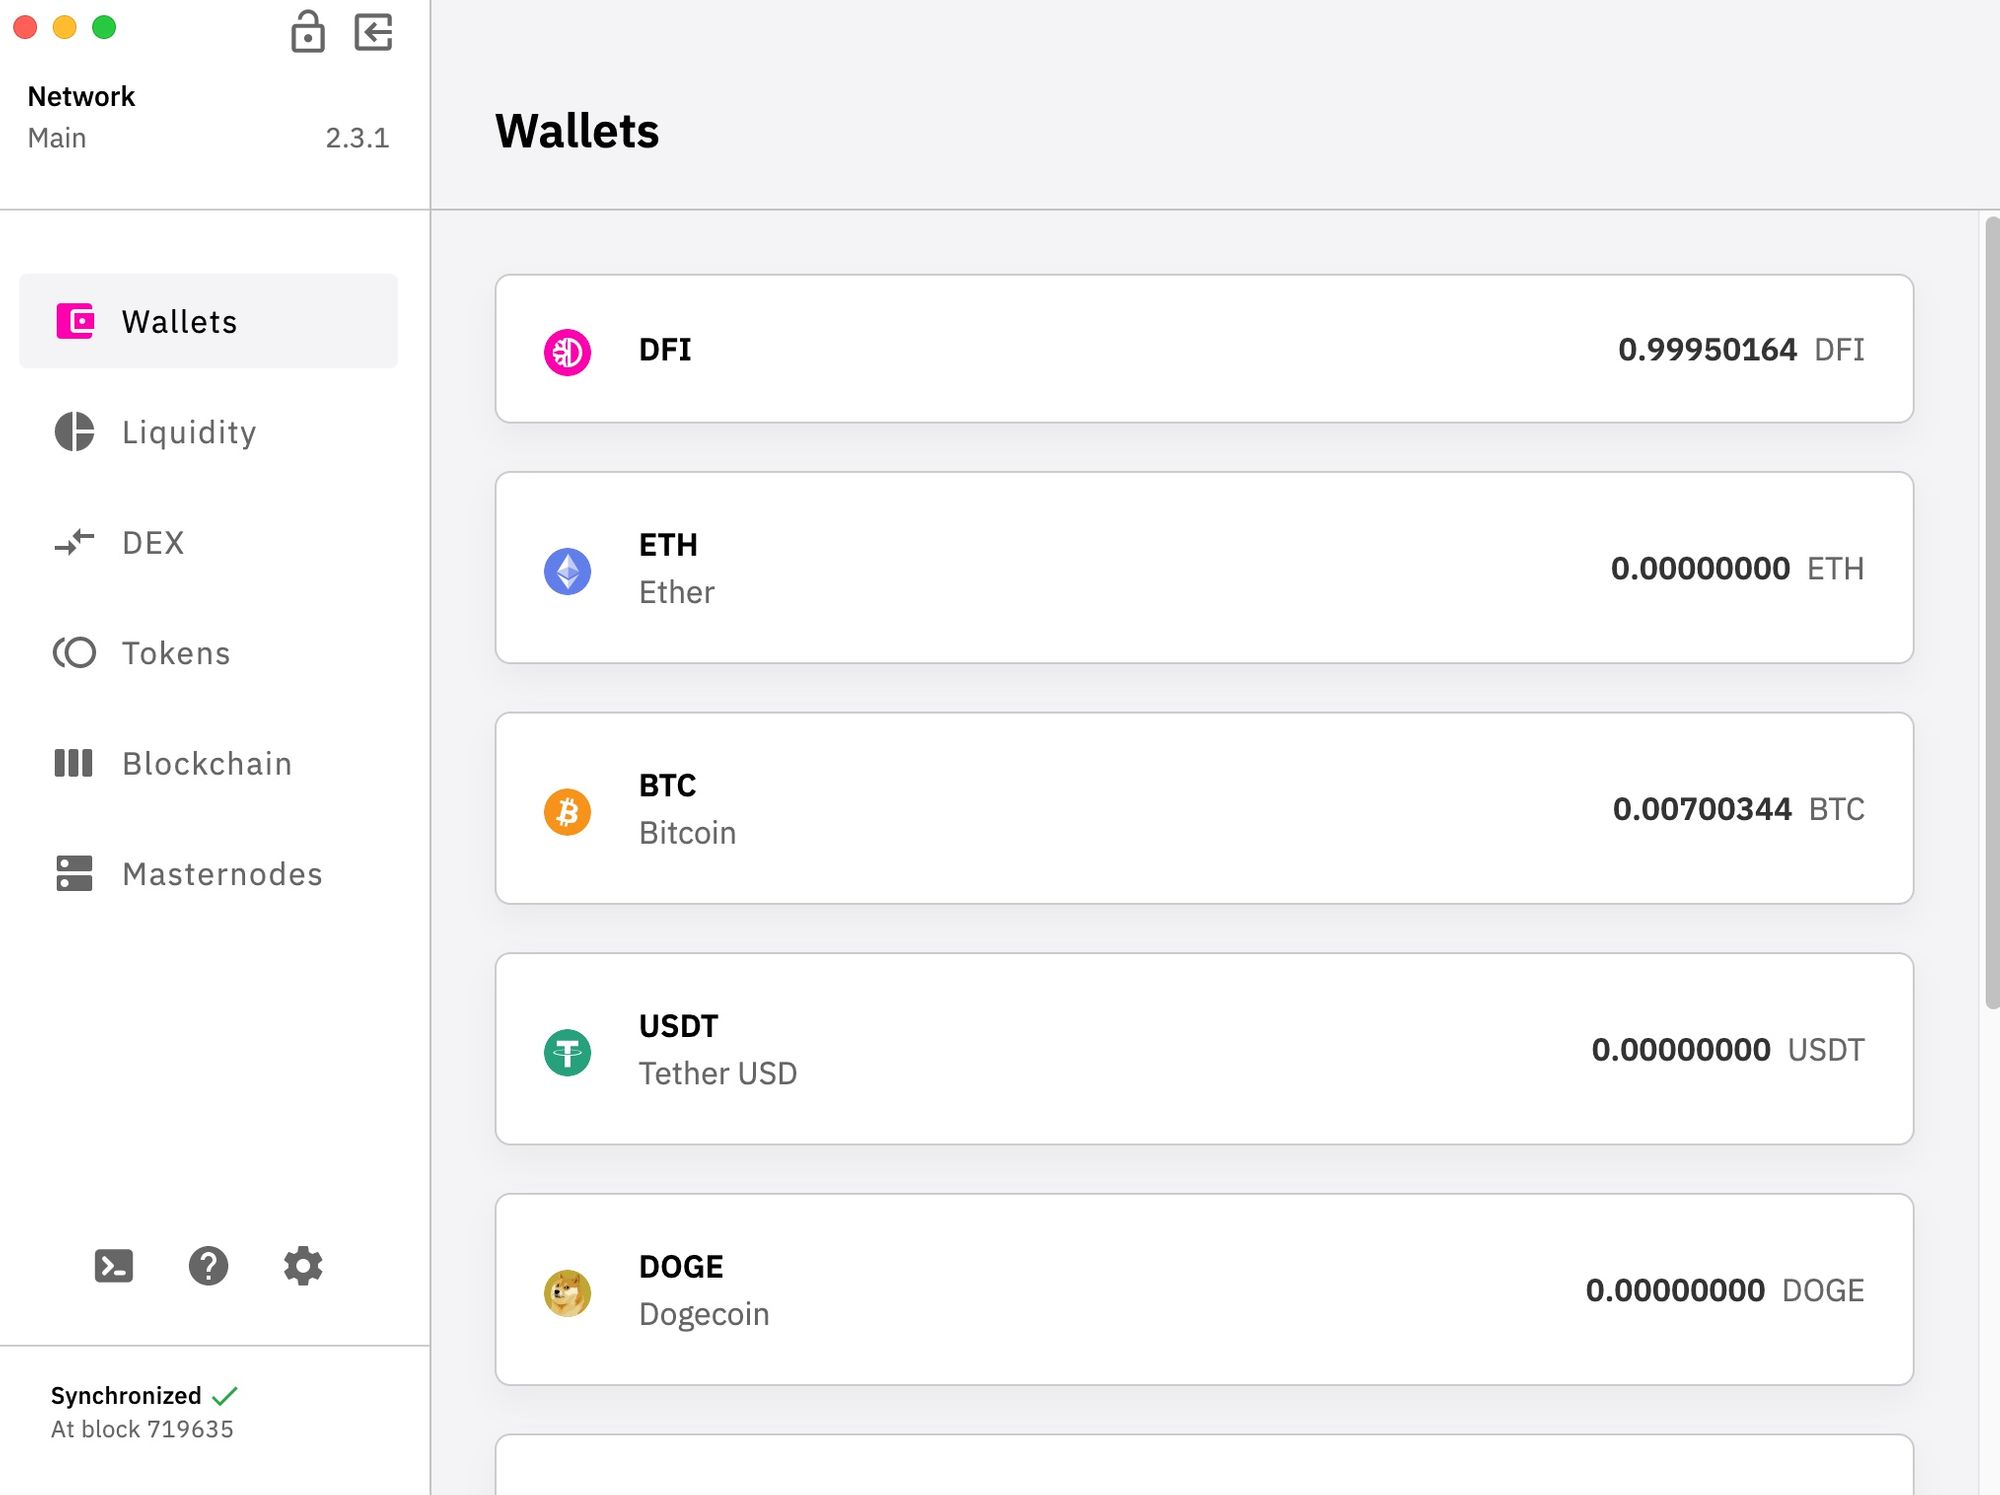Image resolution: width=2000 pixels, height=1495 pixels.
Task: Open the Masternodes page
Action: 222,874
